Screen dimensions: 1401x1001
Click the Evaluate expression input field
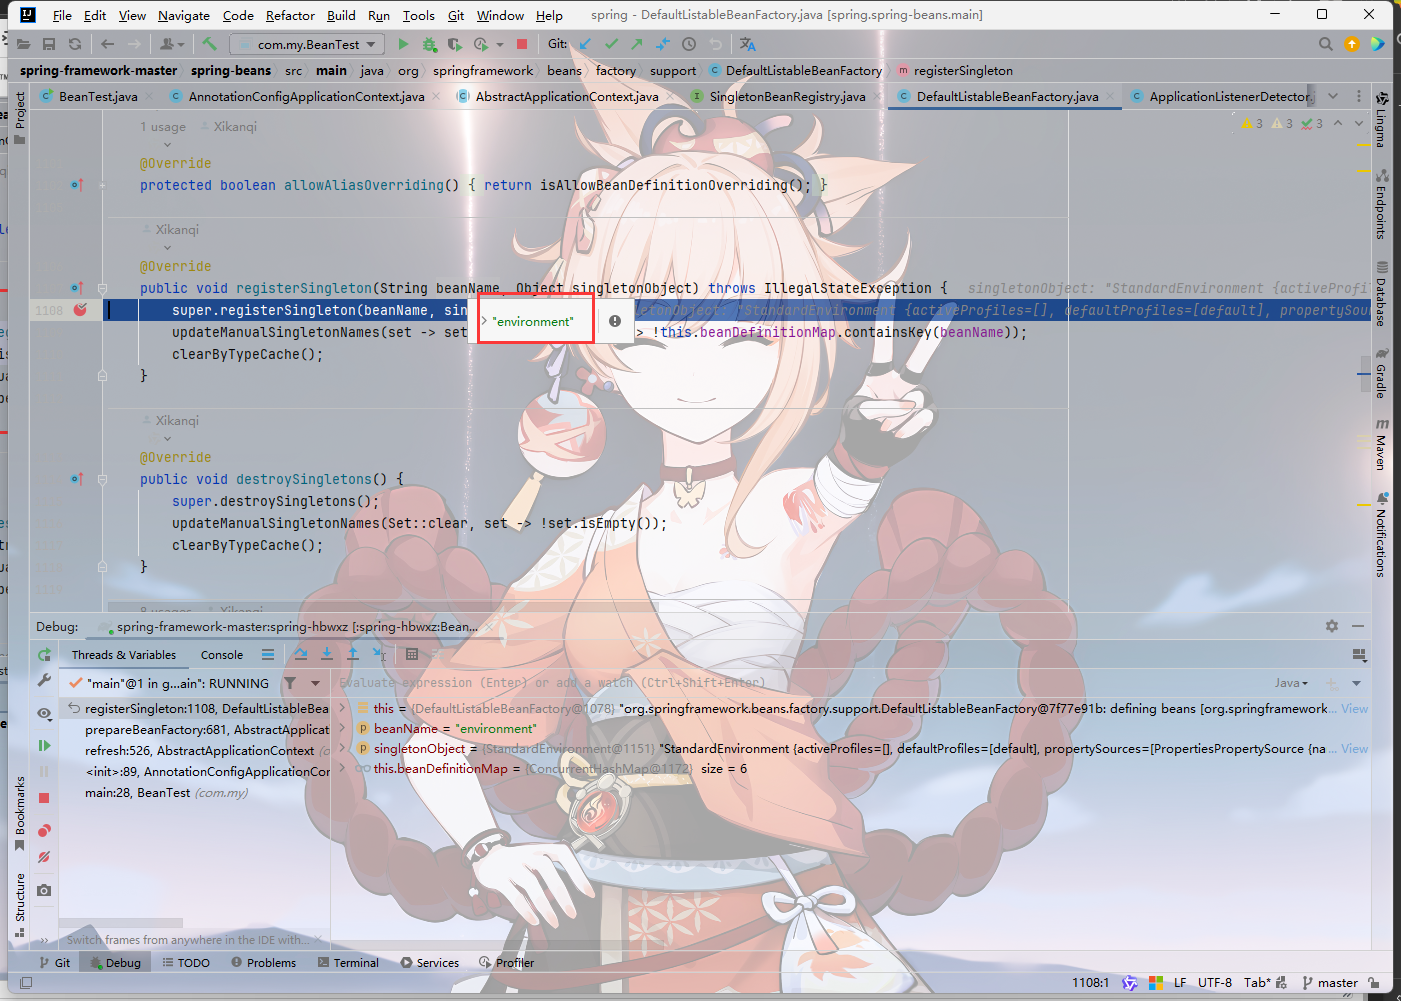click(800, 683)
